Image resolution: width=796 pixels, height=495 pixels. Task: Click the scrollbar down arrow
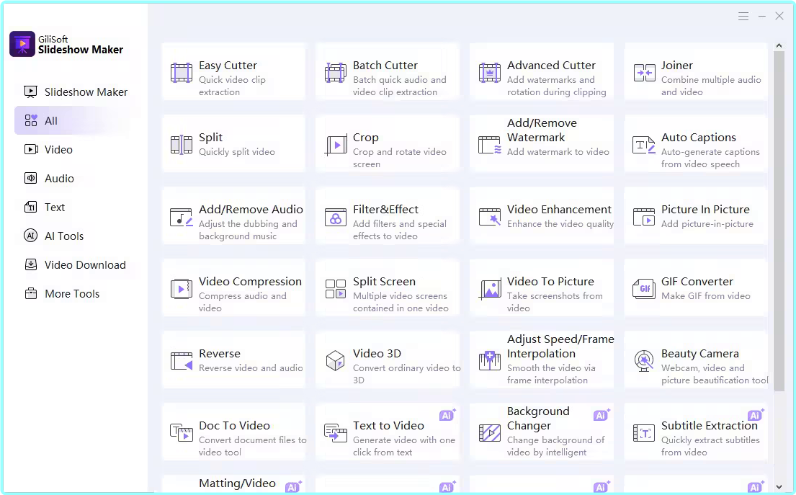pos(779,487)
